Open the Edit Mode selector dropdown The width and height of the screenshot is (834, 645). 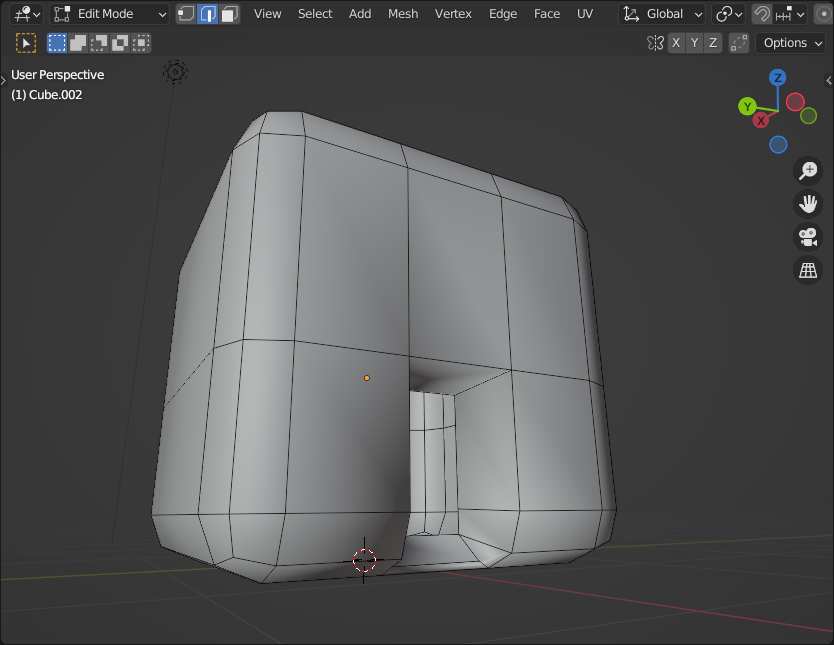coord(110,14)
